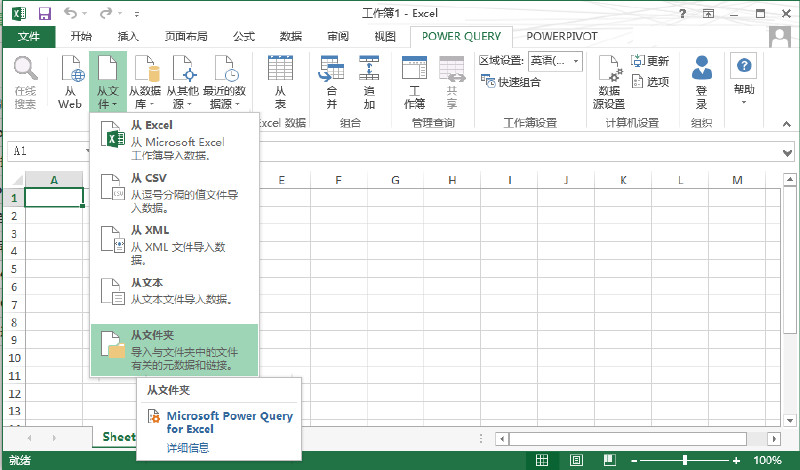Open the Workbook queries (工作簿) pane
The width and height of the screenshot is (800, 470).
pyautogui.click(x=414, y=82)
